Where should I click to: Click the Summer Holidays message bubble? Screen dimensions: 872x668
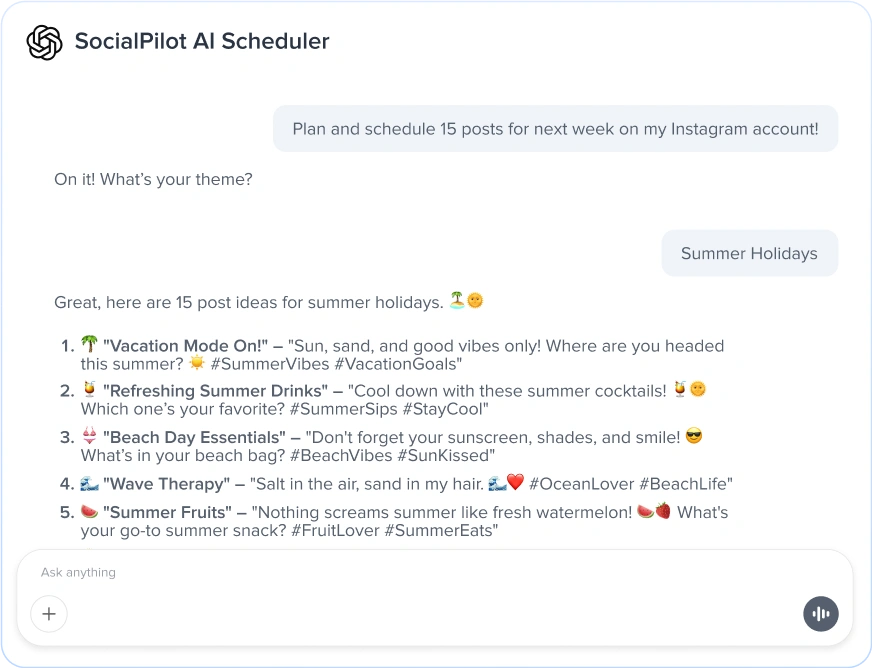tap(749, 254)
